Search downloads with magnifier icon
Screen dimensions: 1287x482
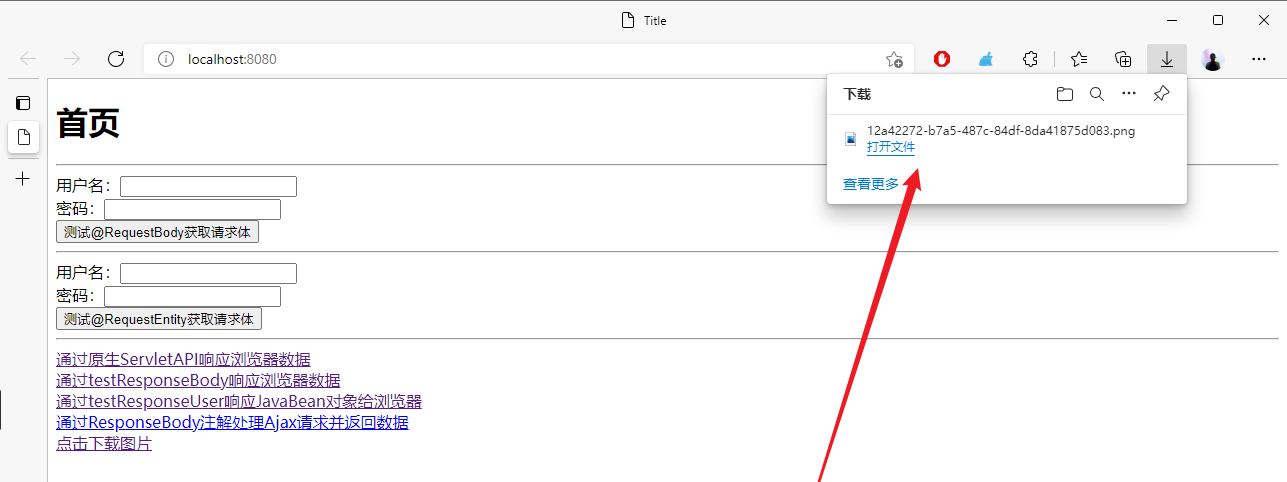(1097, 94)
